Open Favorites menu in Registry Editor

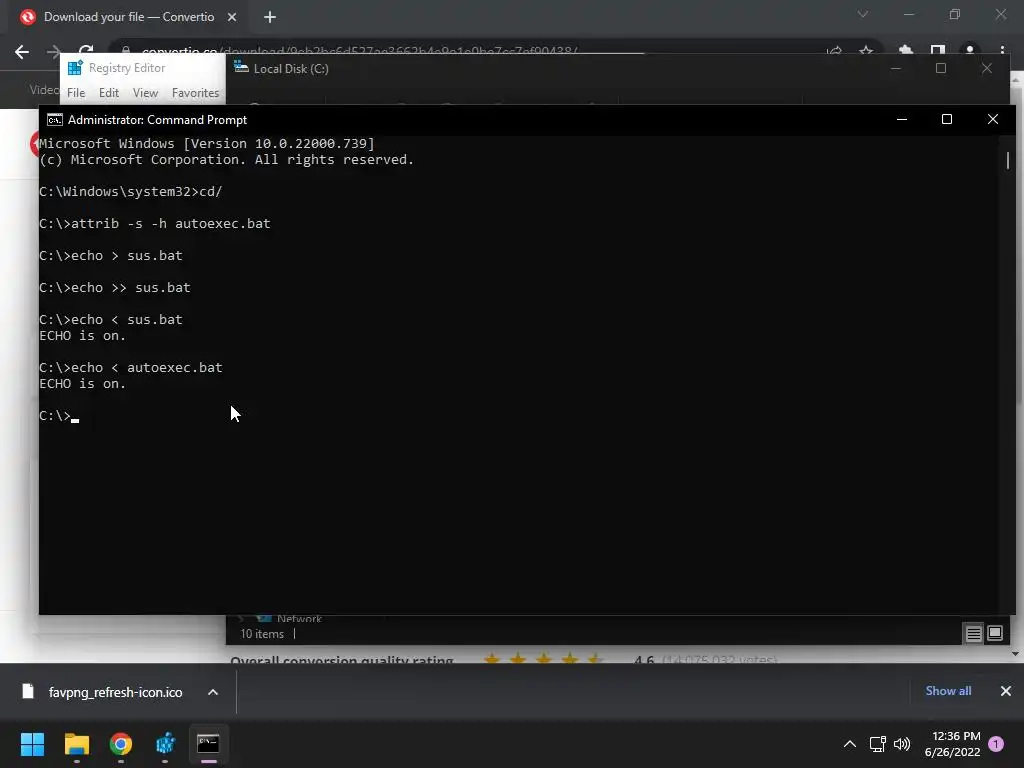[x=195, y=93]
